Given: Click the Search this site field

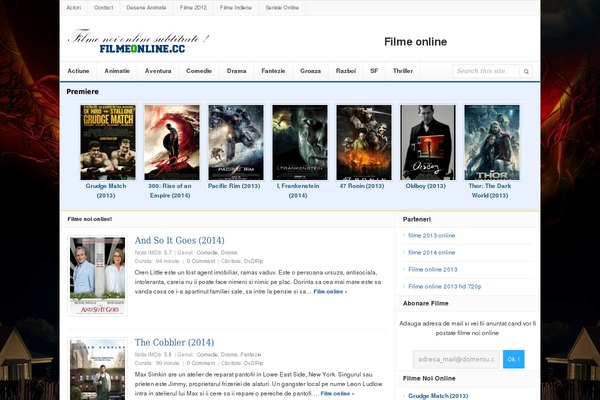Looking at the screenshot, I should tap(486, 71).
